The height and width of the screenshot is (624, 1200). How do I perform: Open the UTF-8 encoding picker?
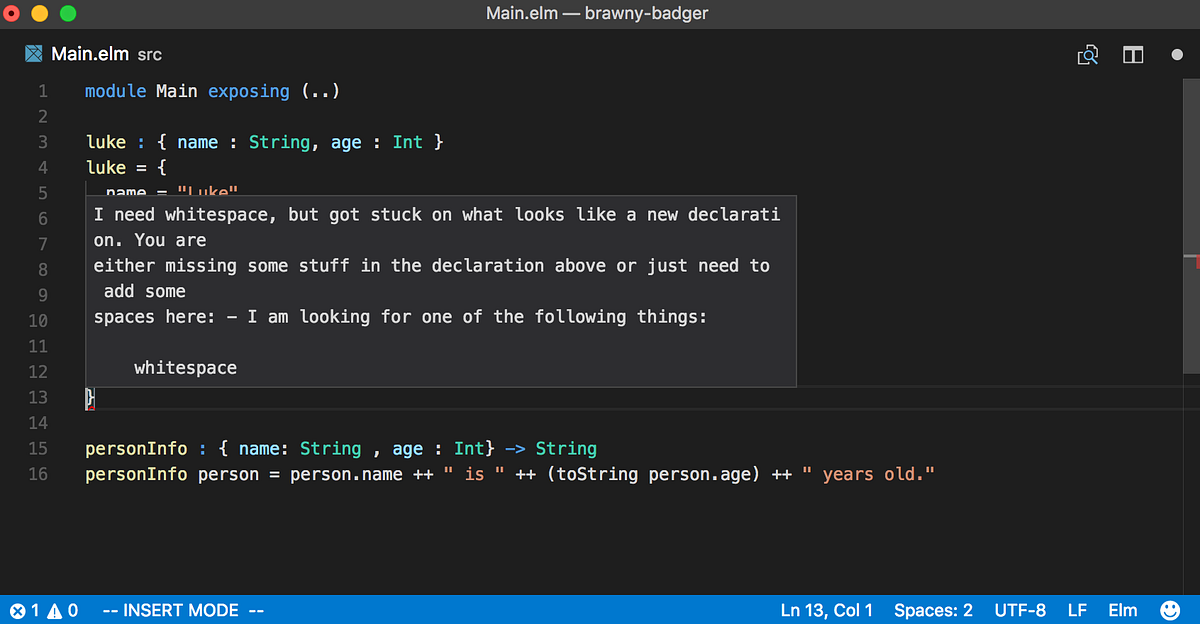1020,610
